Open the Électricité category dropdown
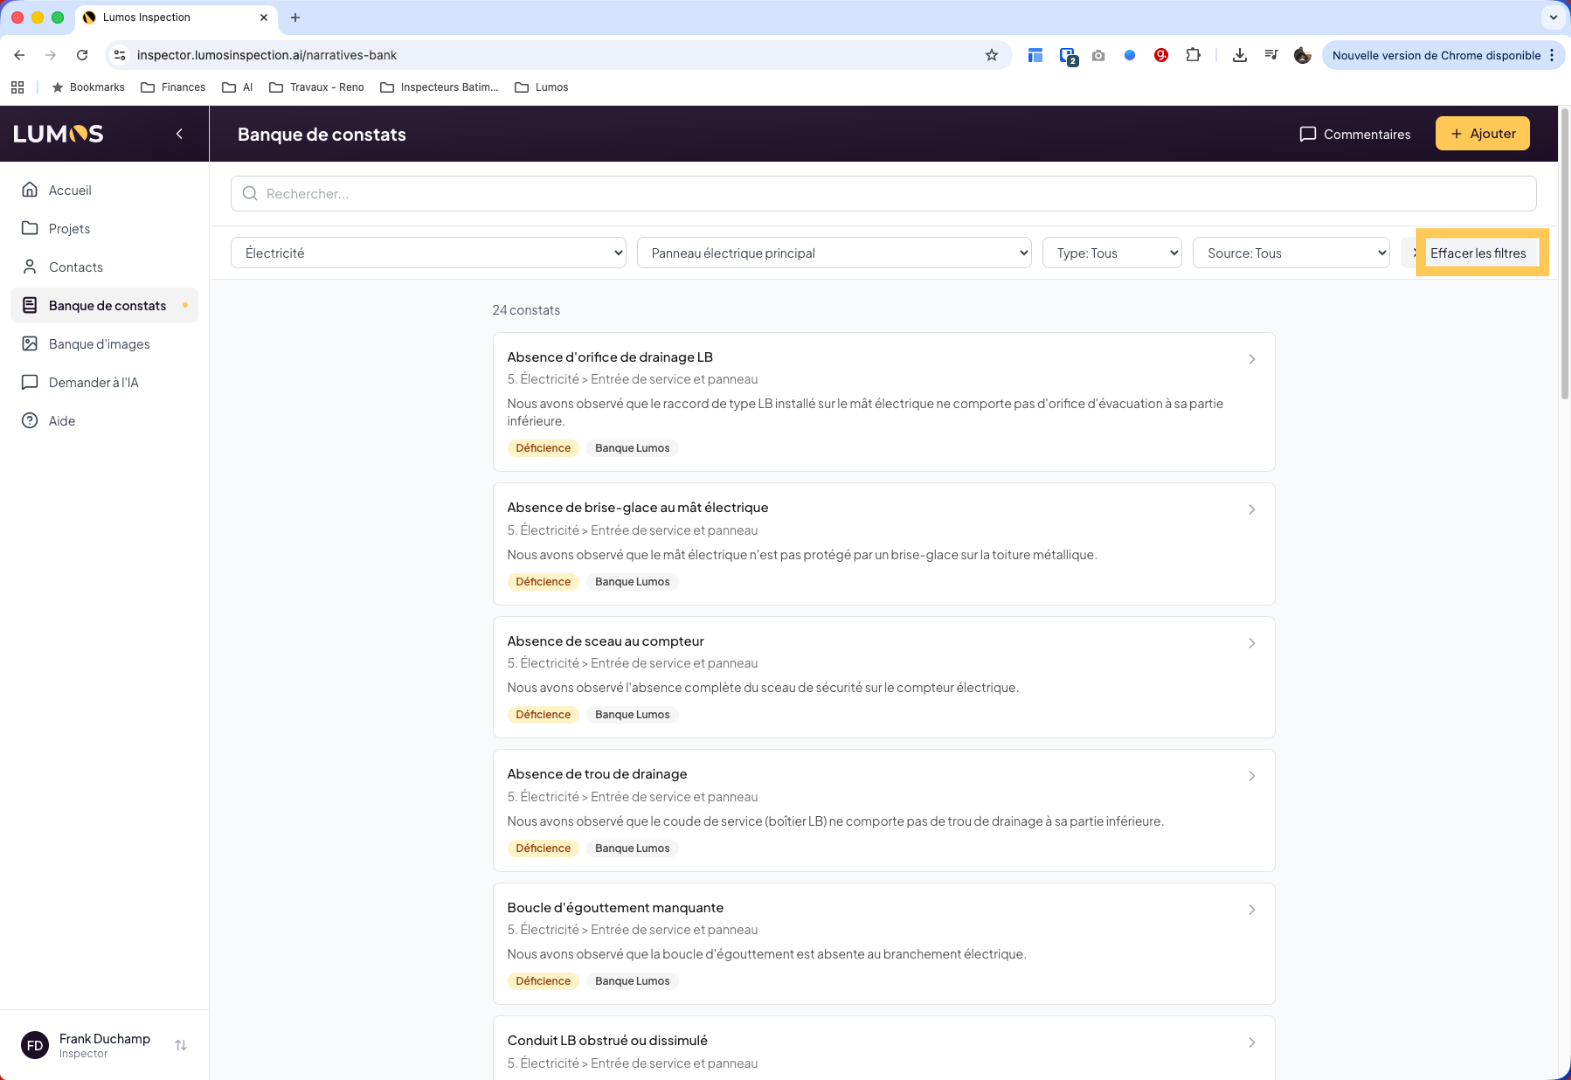 coord(428,253)
